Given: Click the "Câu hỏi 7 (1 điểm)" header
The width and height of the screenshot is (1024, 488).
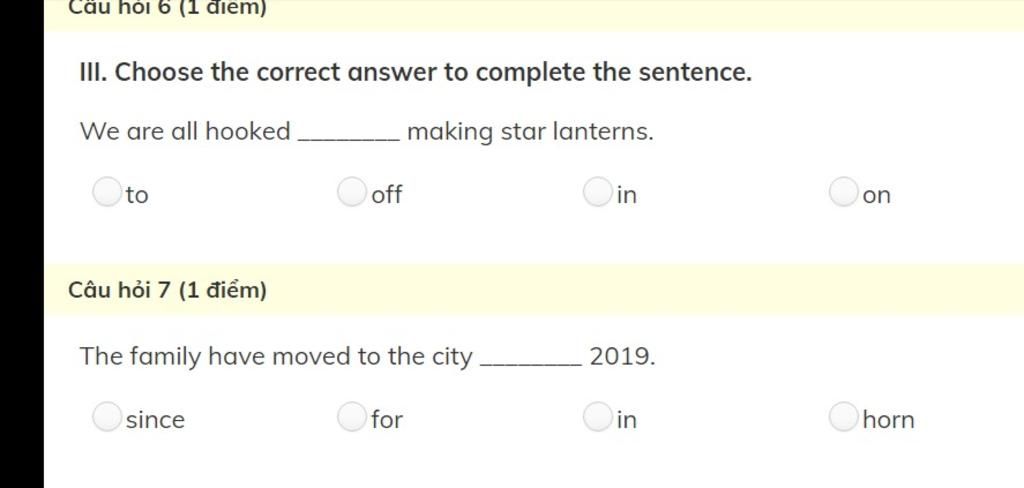Looking at the screenshot, I should (x=167, y=290).
